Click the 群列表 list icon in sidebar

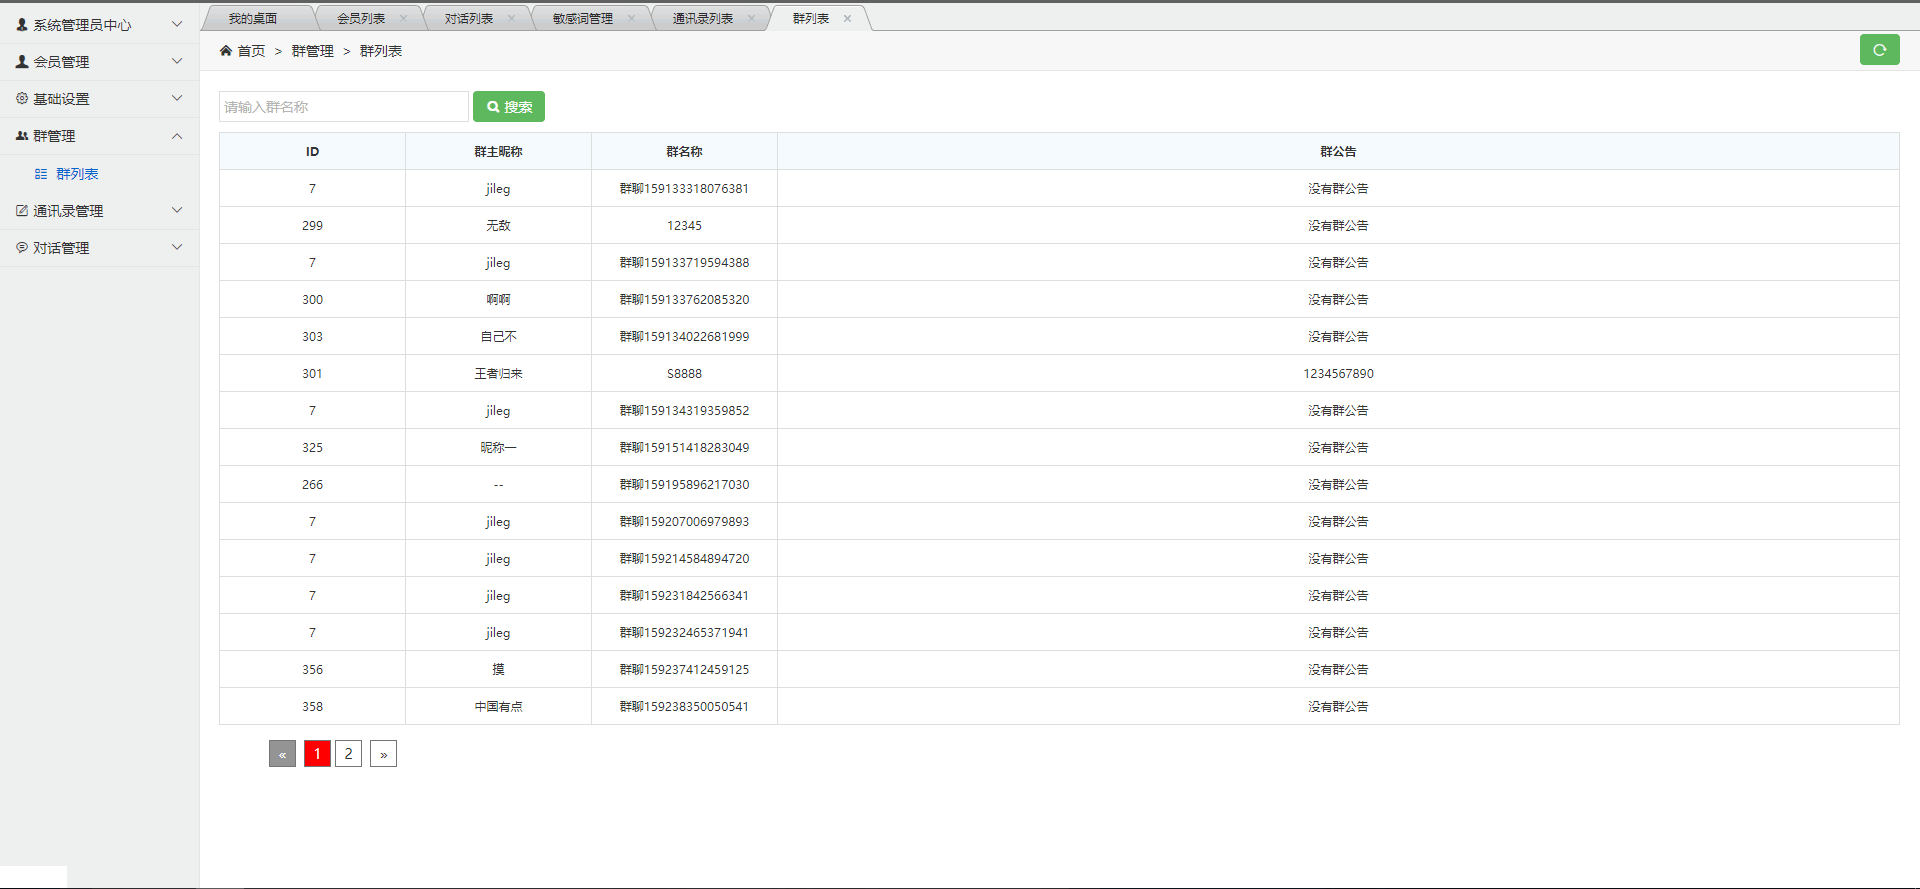pyautogui.click(x=41, y=174)
